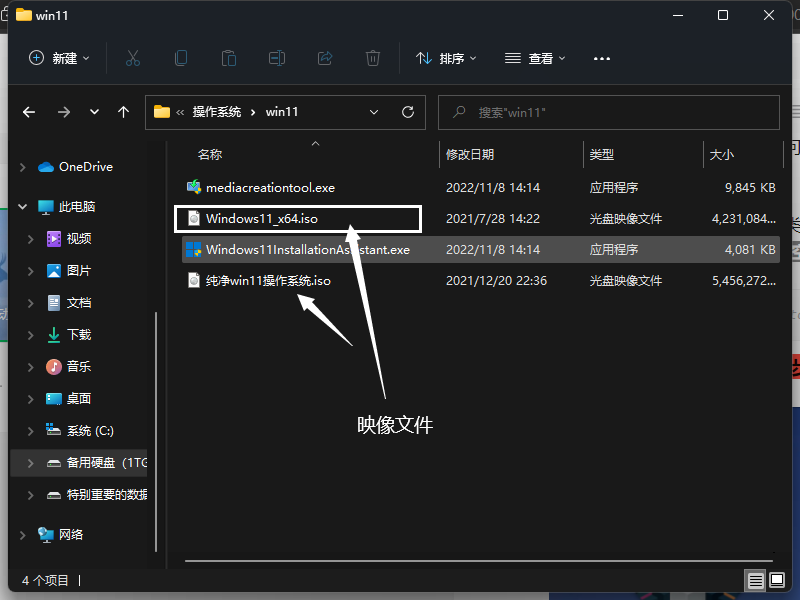Go forward with the right arrow
The image size is (800, 600).
[x=64, y=112]
